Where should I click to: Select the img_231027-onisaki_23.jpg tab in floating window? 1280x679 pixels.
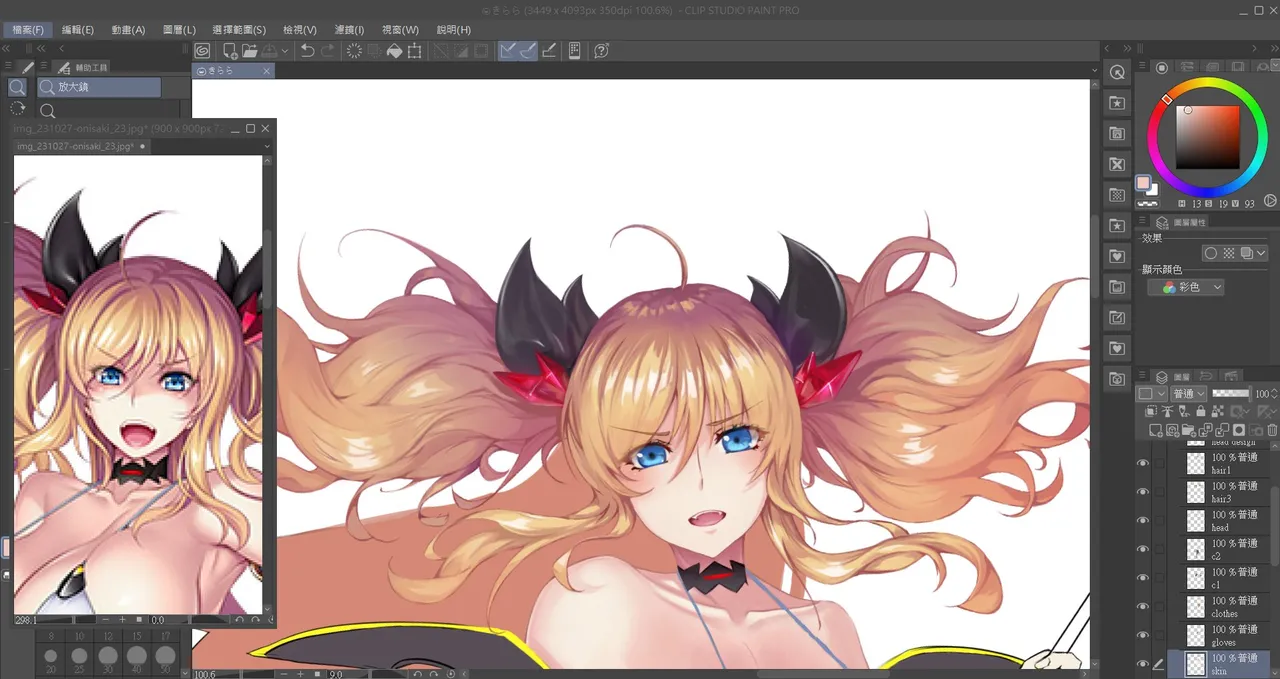pos(80,146)
